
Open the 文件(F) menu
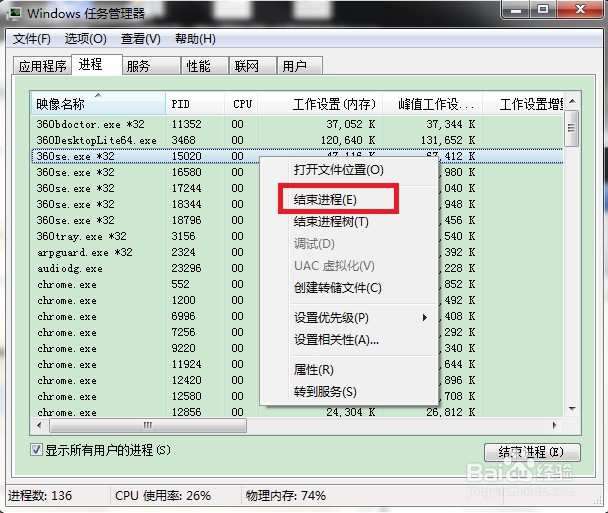click(31, 39)
